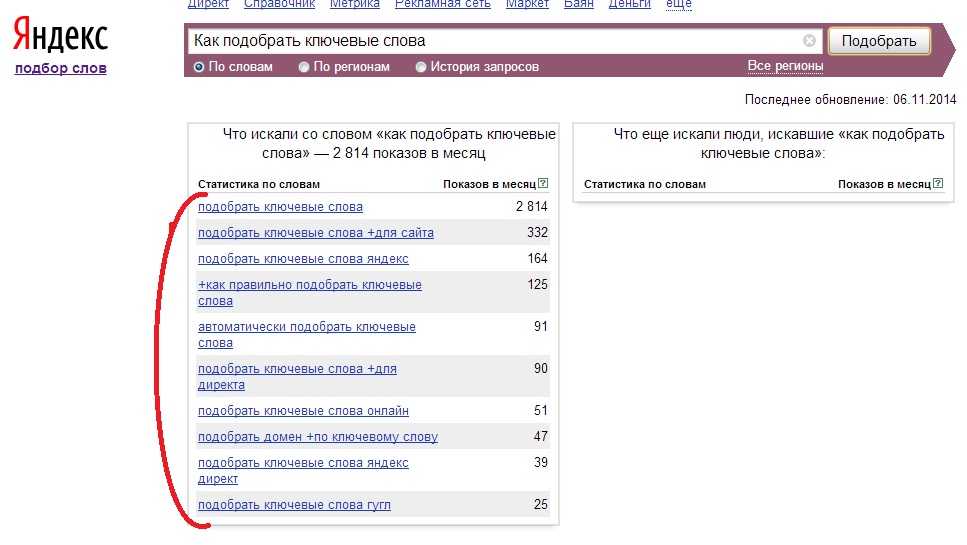Click left panel 'Статистика по словам' header
967x545 pixels.
pyautogui.click(x=259, y=184)
